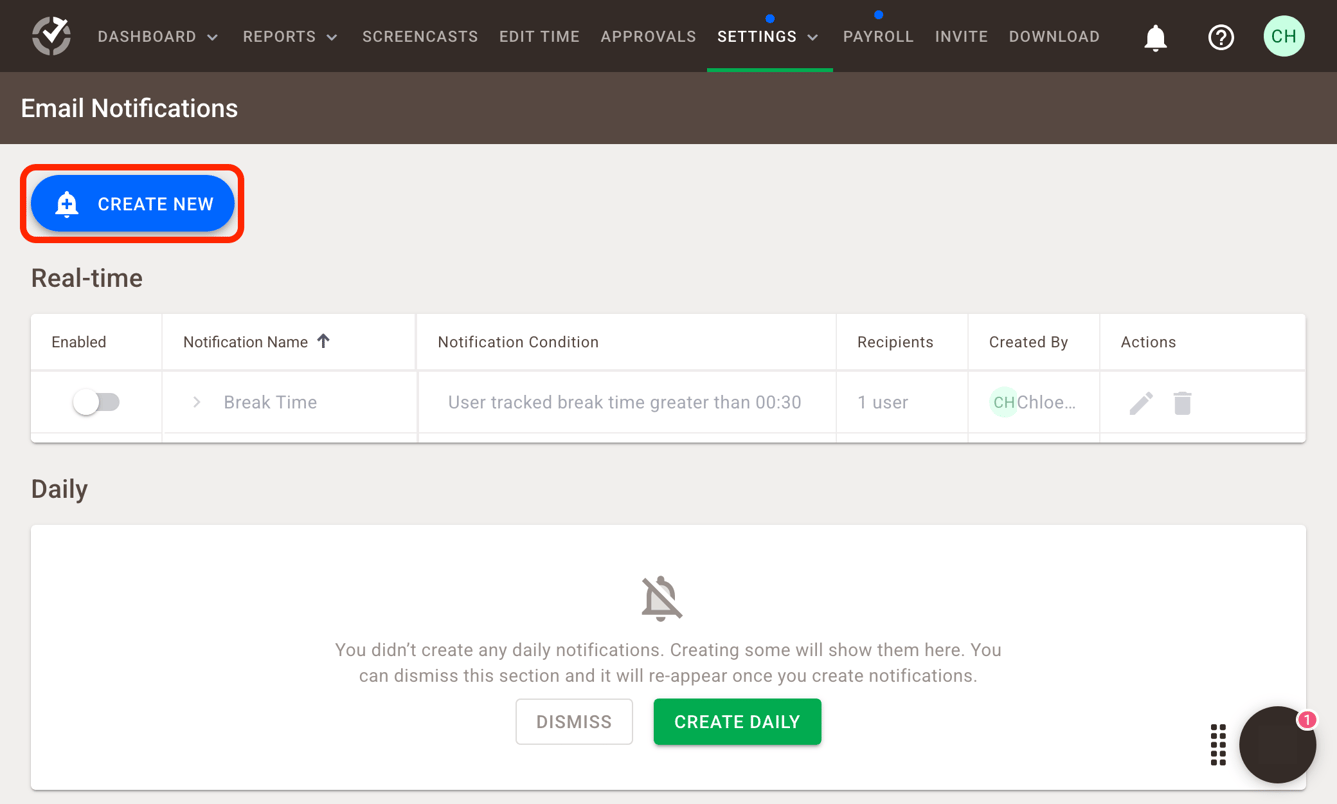Delete Break Time using the trash icon
Image resolution: width=1337 pixels, height=804 pixels.
coord(1183,402)
